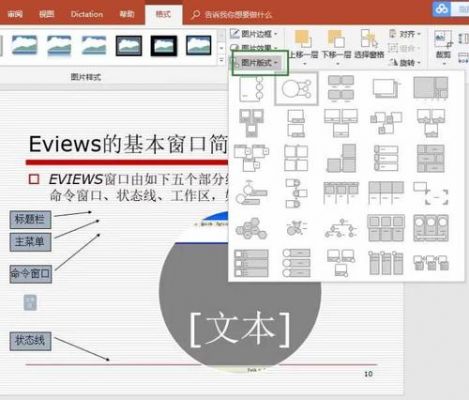The width and height of the screenshot is (469, 400).
Task: Apply the dark gray frame picture style
Action: tap(129, 45)
